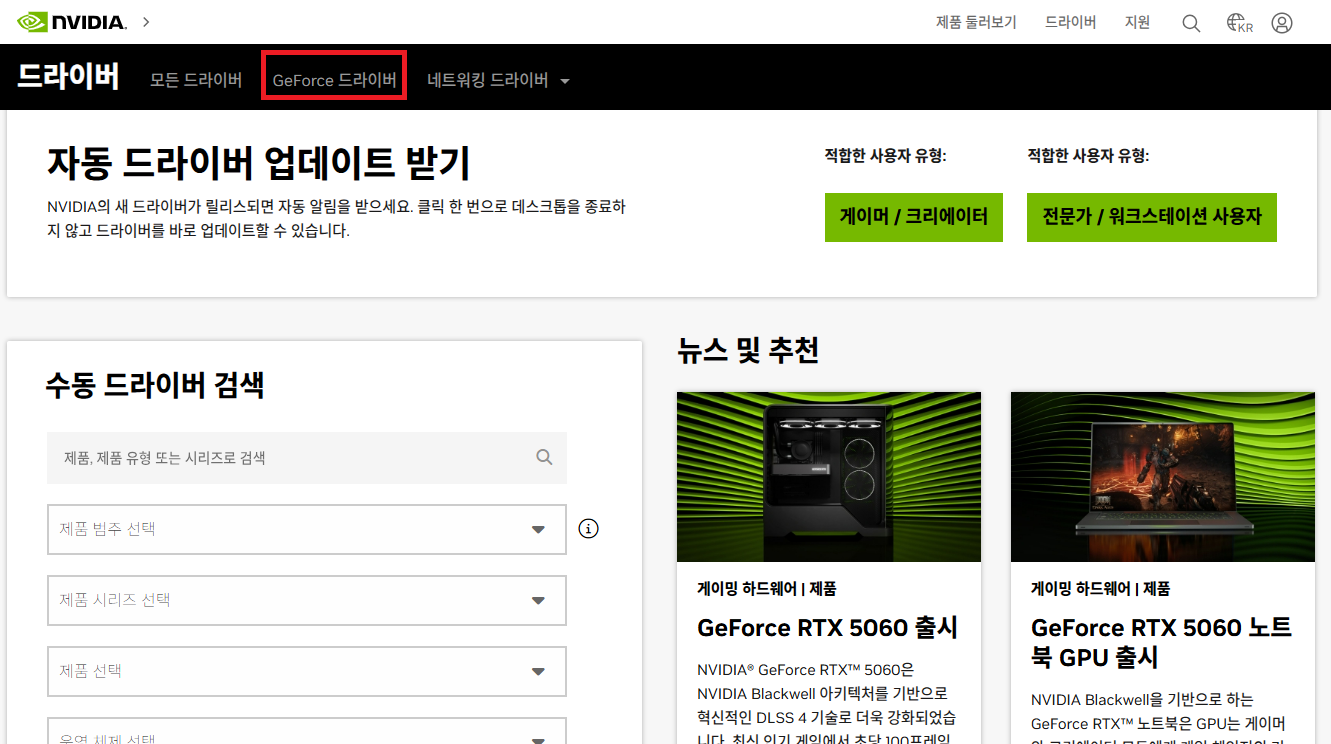Focus the 제품, 제품 유형 또는 시리즈로 검색 field

(x=307, y=458)
